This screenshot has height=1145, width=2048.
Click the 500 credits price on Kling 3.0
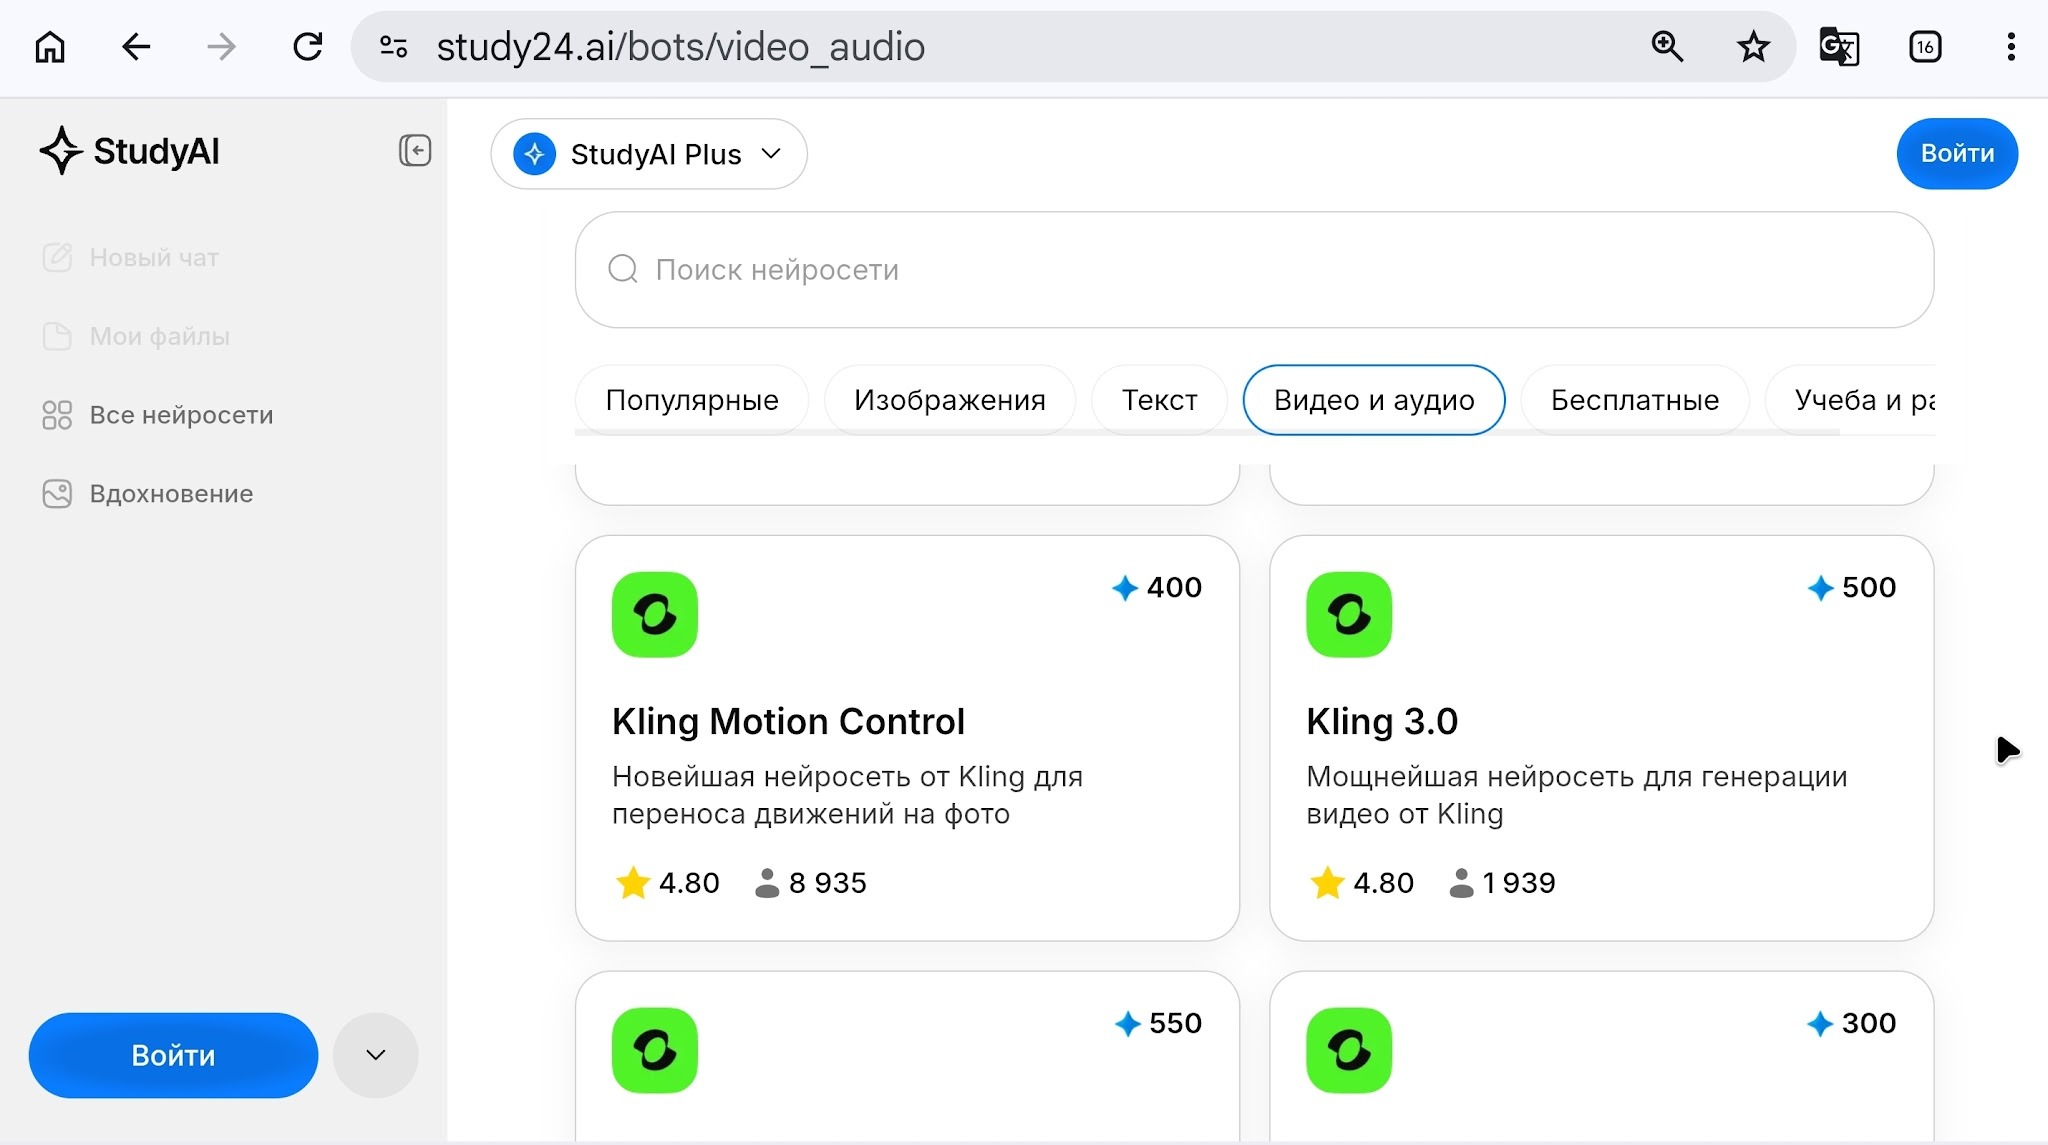click(x=1851, y=587)
